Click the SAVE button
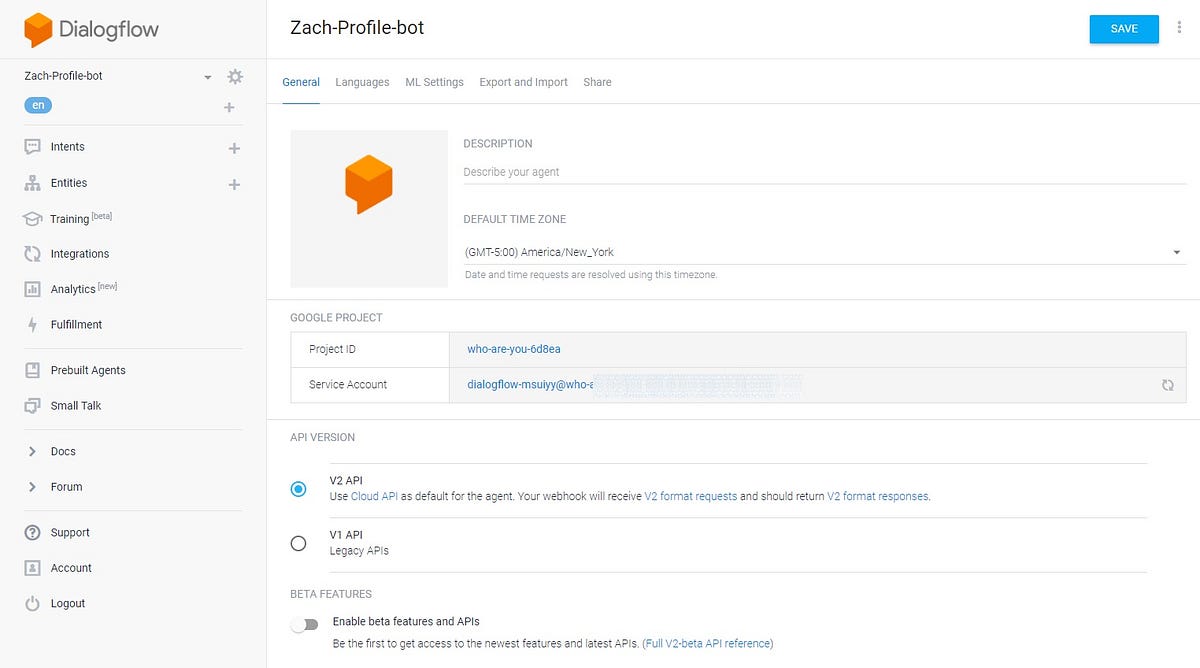This screenshot has height=668, width=1200. click(x=1124, y=29)
